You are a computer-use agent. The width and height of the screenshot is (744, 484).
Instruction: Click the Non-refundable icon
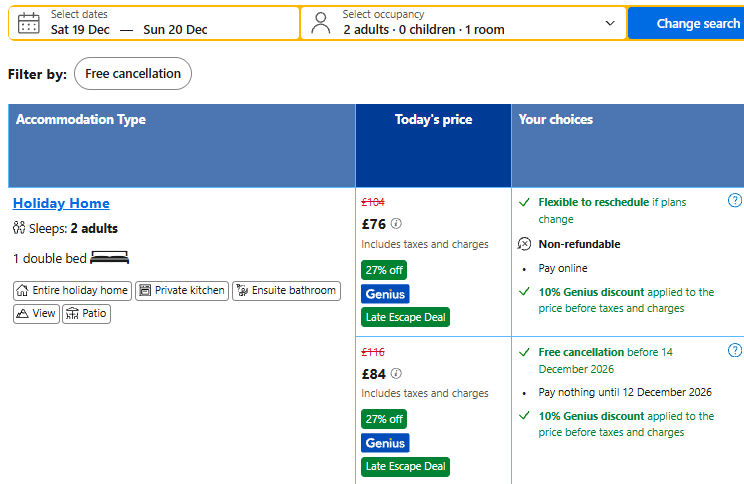coord(524,244)
